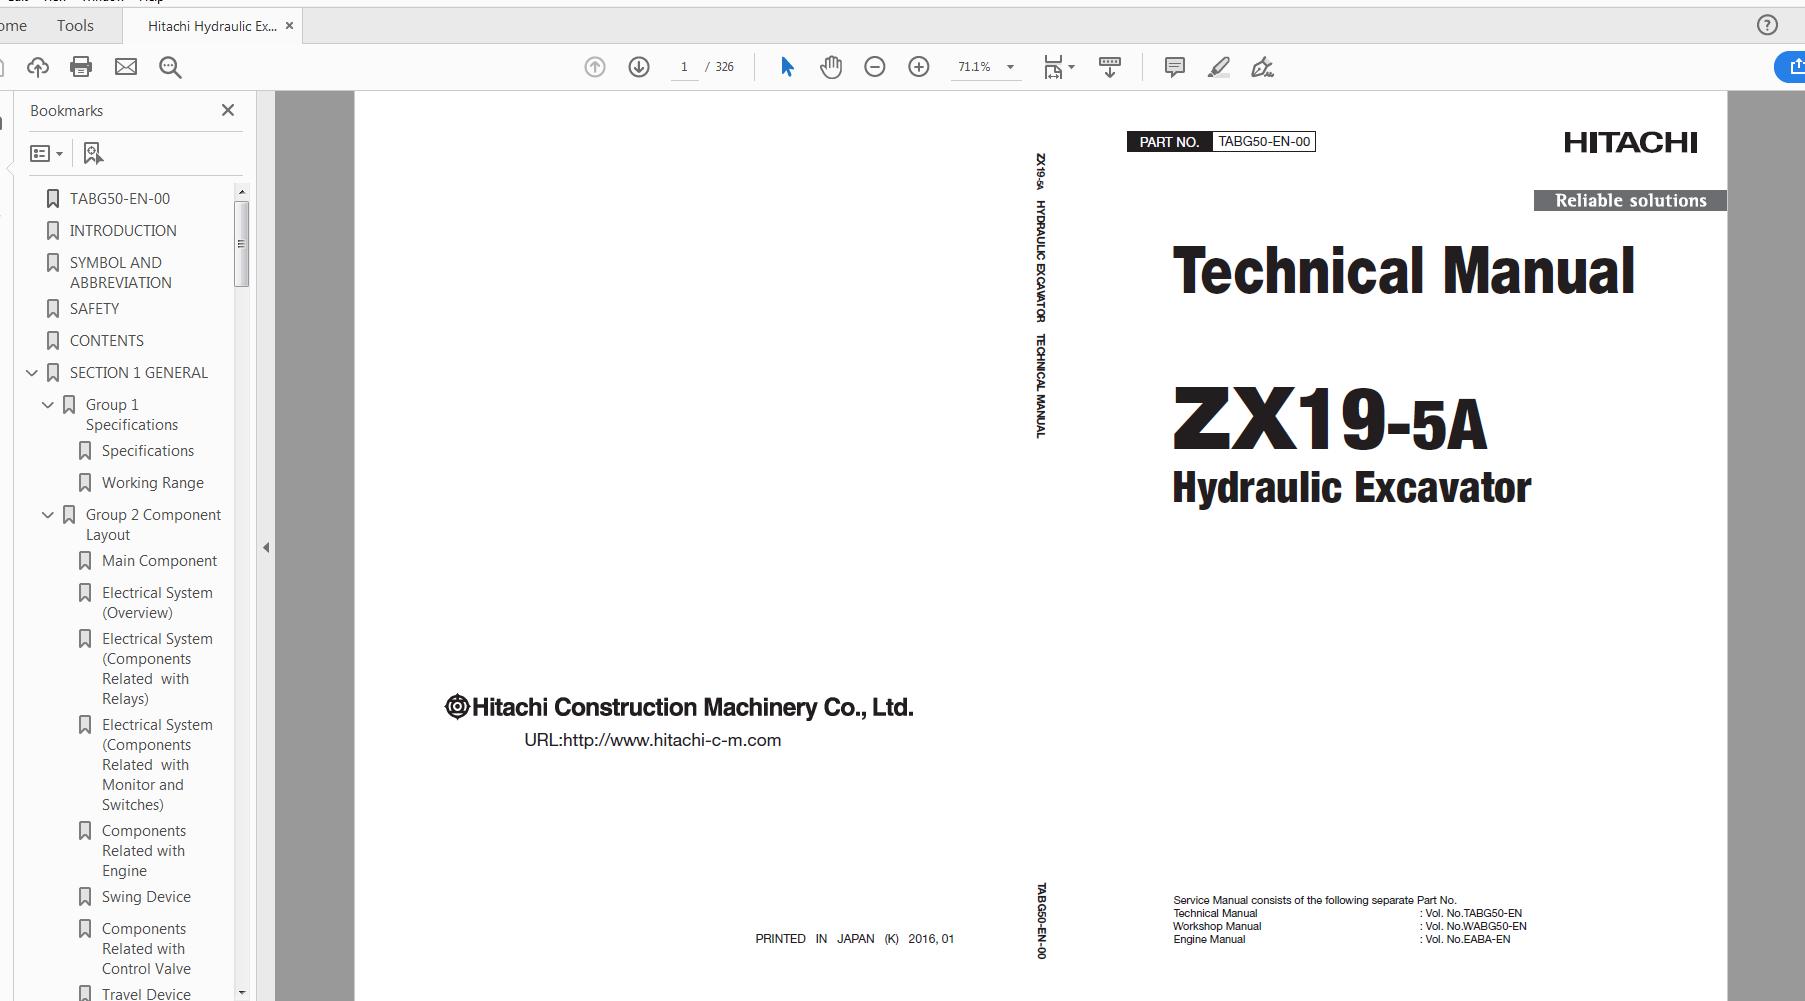
Task: Click the find current bookmark icon
Action: click(x=93, y=153)
